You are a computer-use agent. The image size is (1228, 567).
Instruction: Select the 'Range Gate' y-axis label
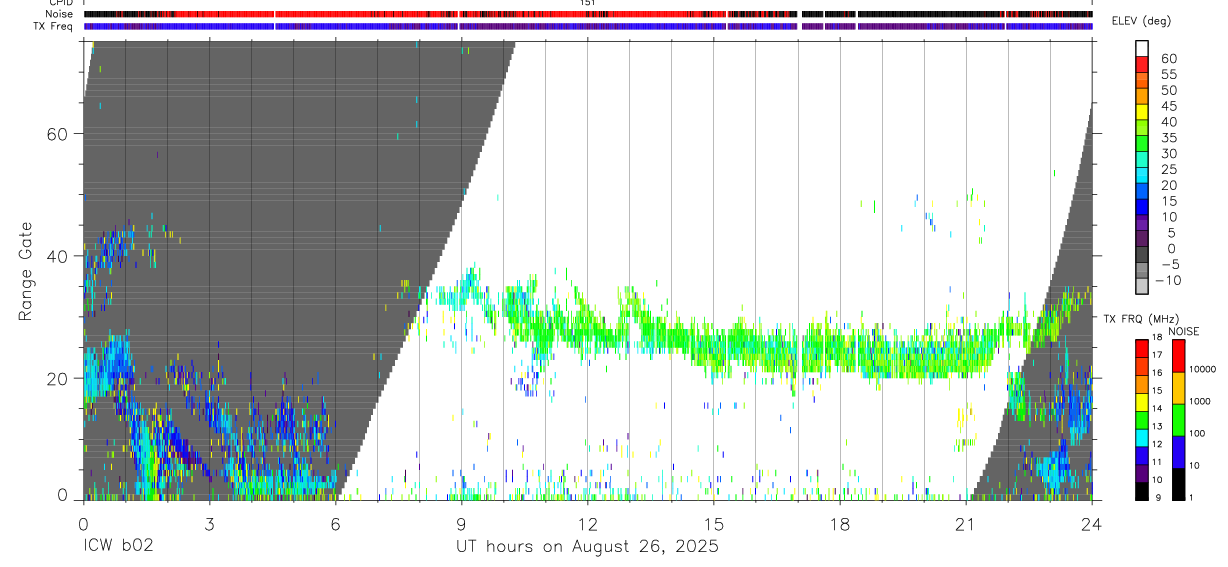point(27,271)
